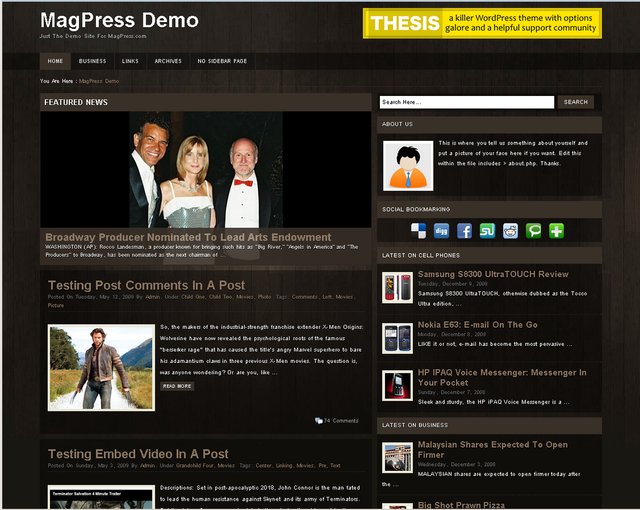Click the Latest On Cell Phones heading
640x510 pixels.
[x=421, y=255]
